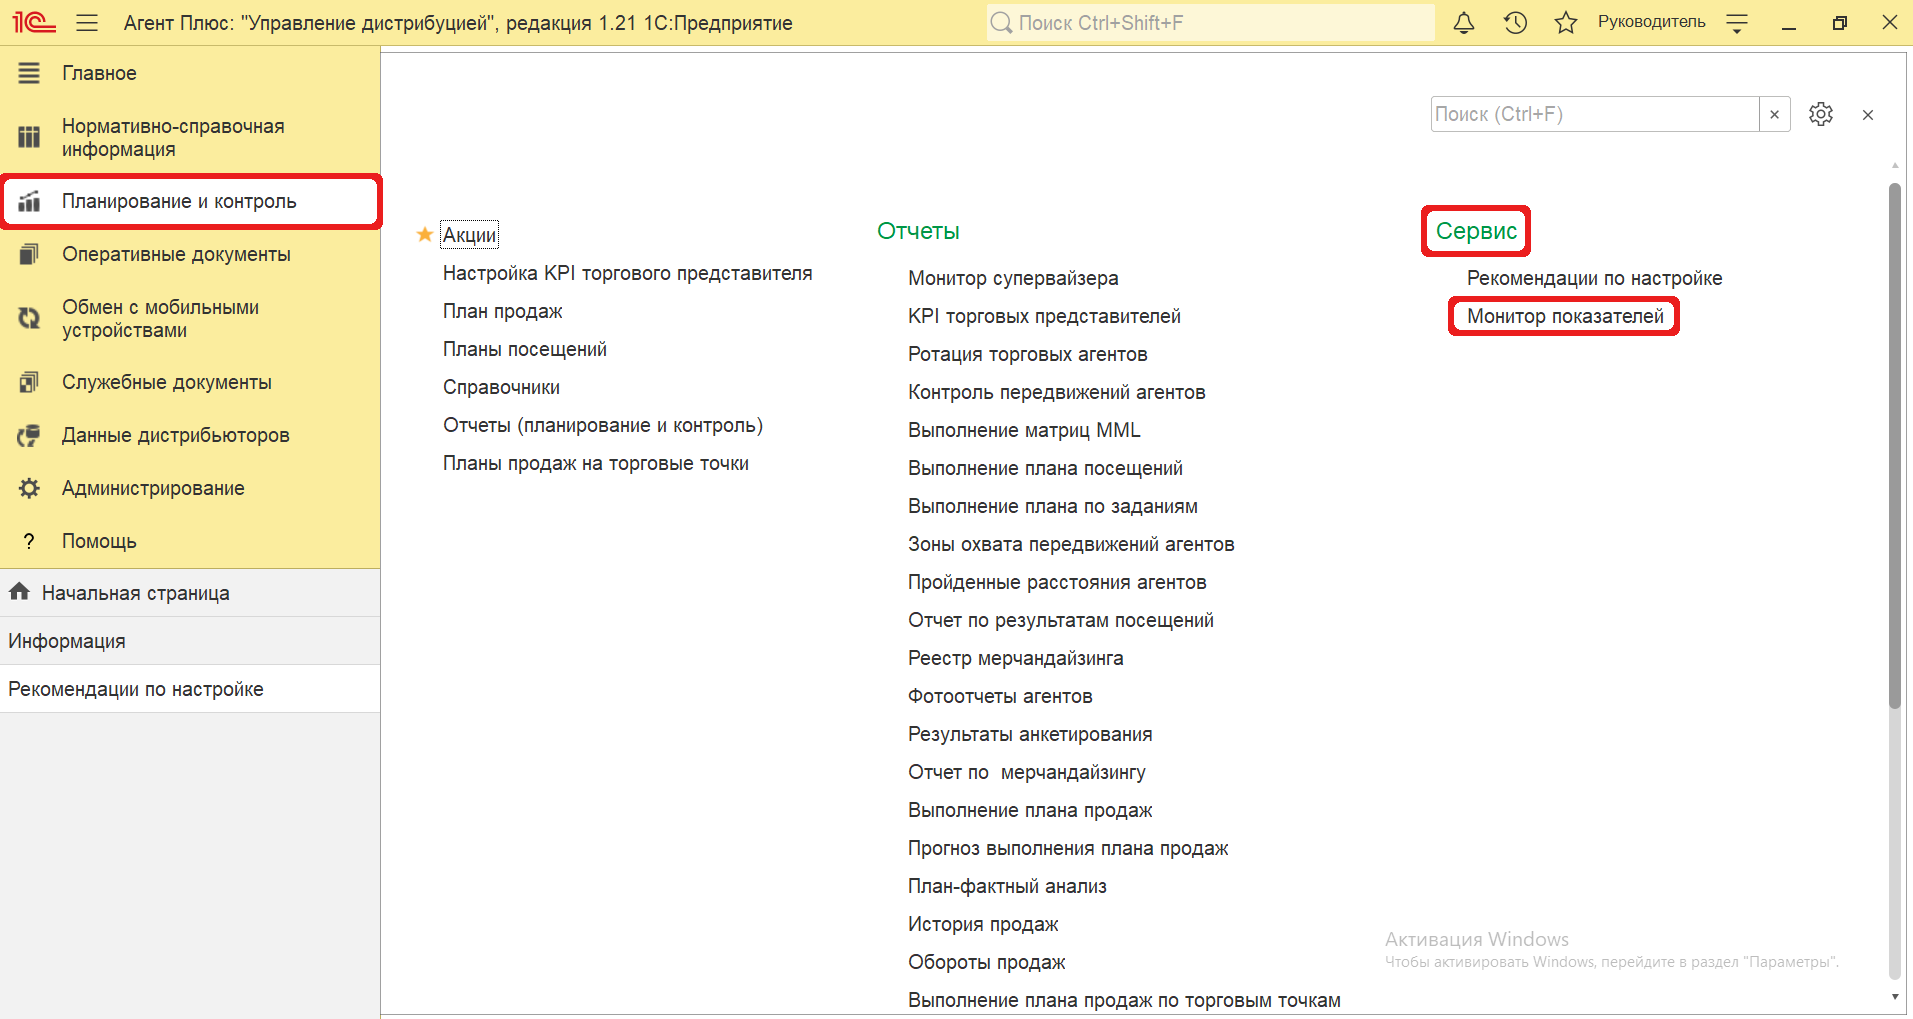This screenshot has width=1913, height=1019.
Task: Open План продаж link
Action: click(x=502, y=311)
